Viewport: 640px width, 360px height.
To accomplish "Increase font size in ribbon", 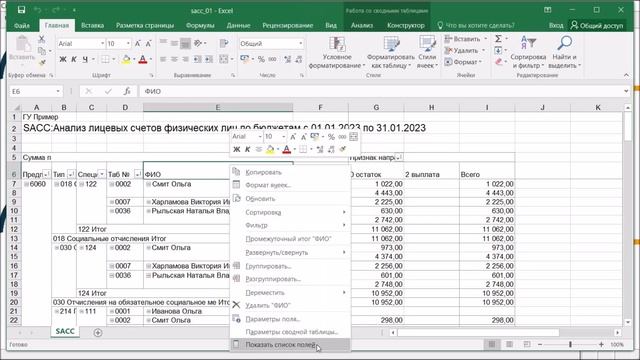I will (138, 44).
